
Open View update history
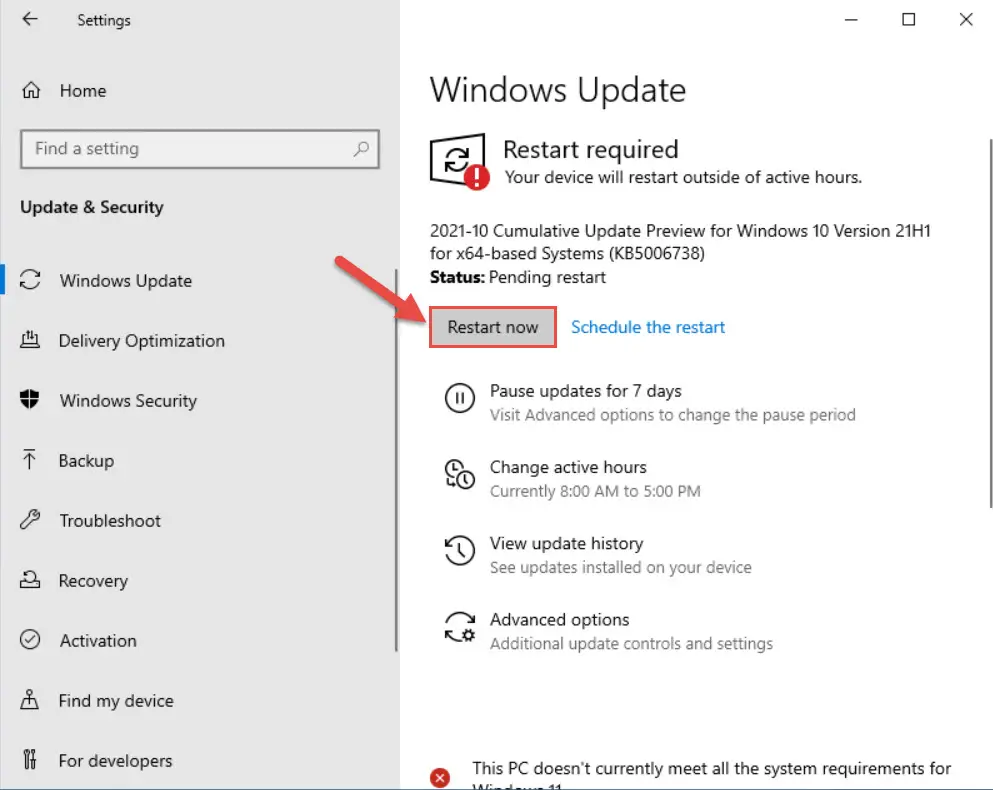566,543
